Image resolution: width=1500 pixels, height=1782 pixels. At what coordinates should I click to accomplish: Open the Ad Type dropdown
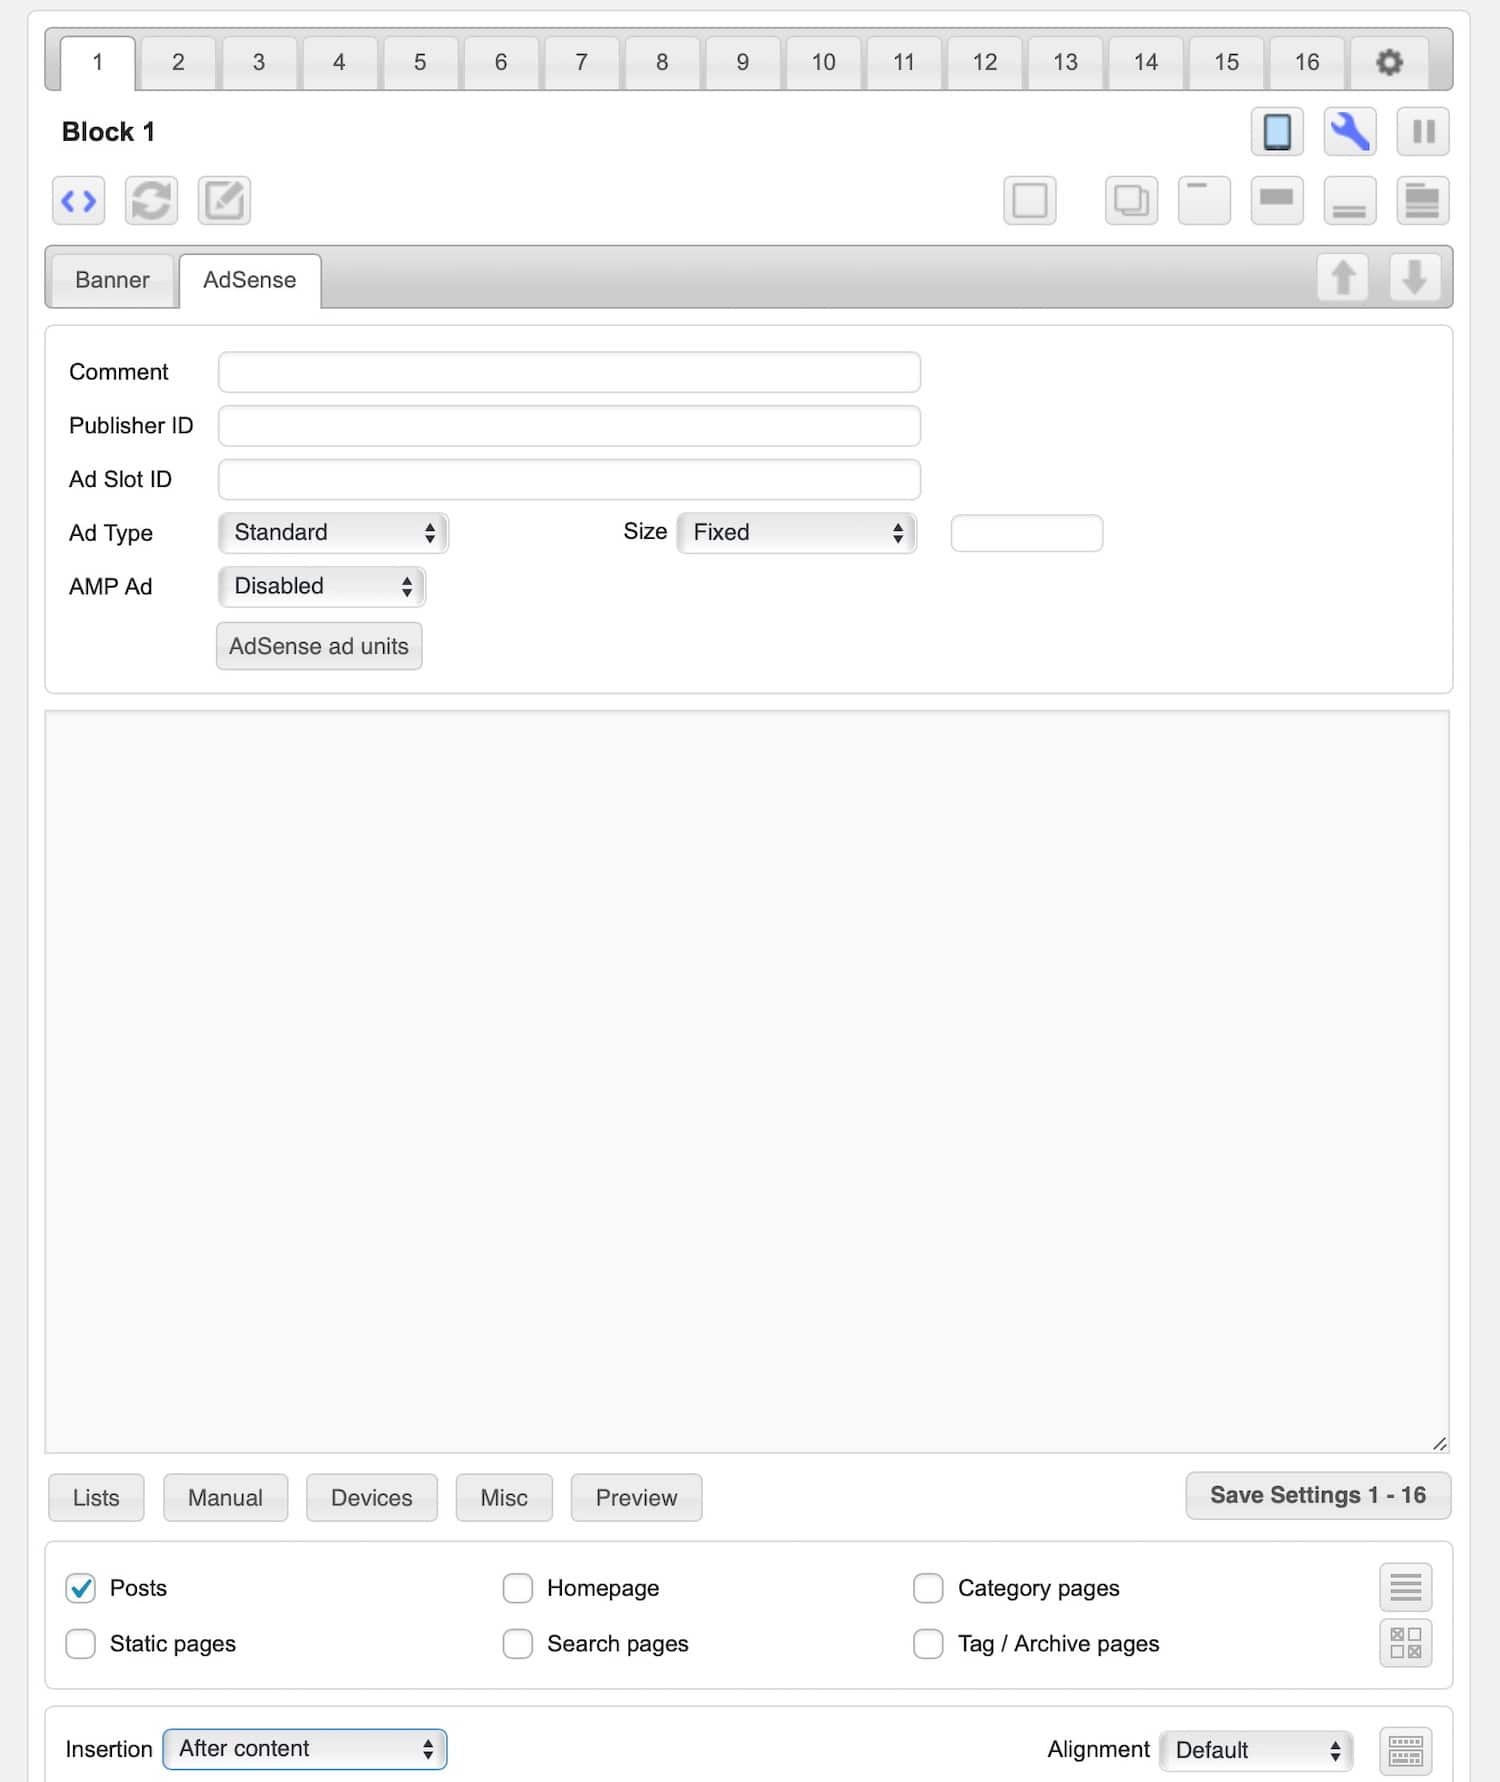(333, 533)
